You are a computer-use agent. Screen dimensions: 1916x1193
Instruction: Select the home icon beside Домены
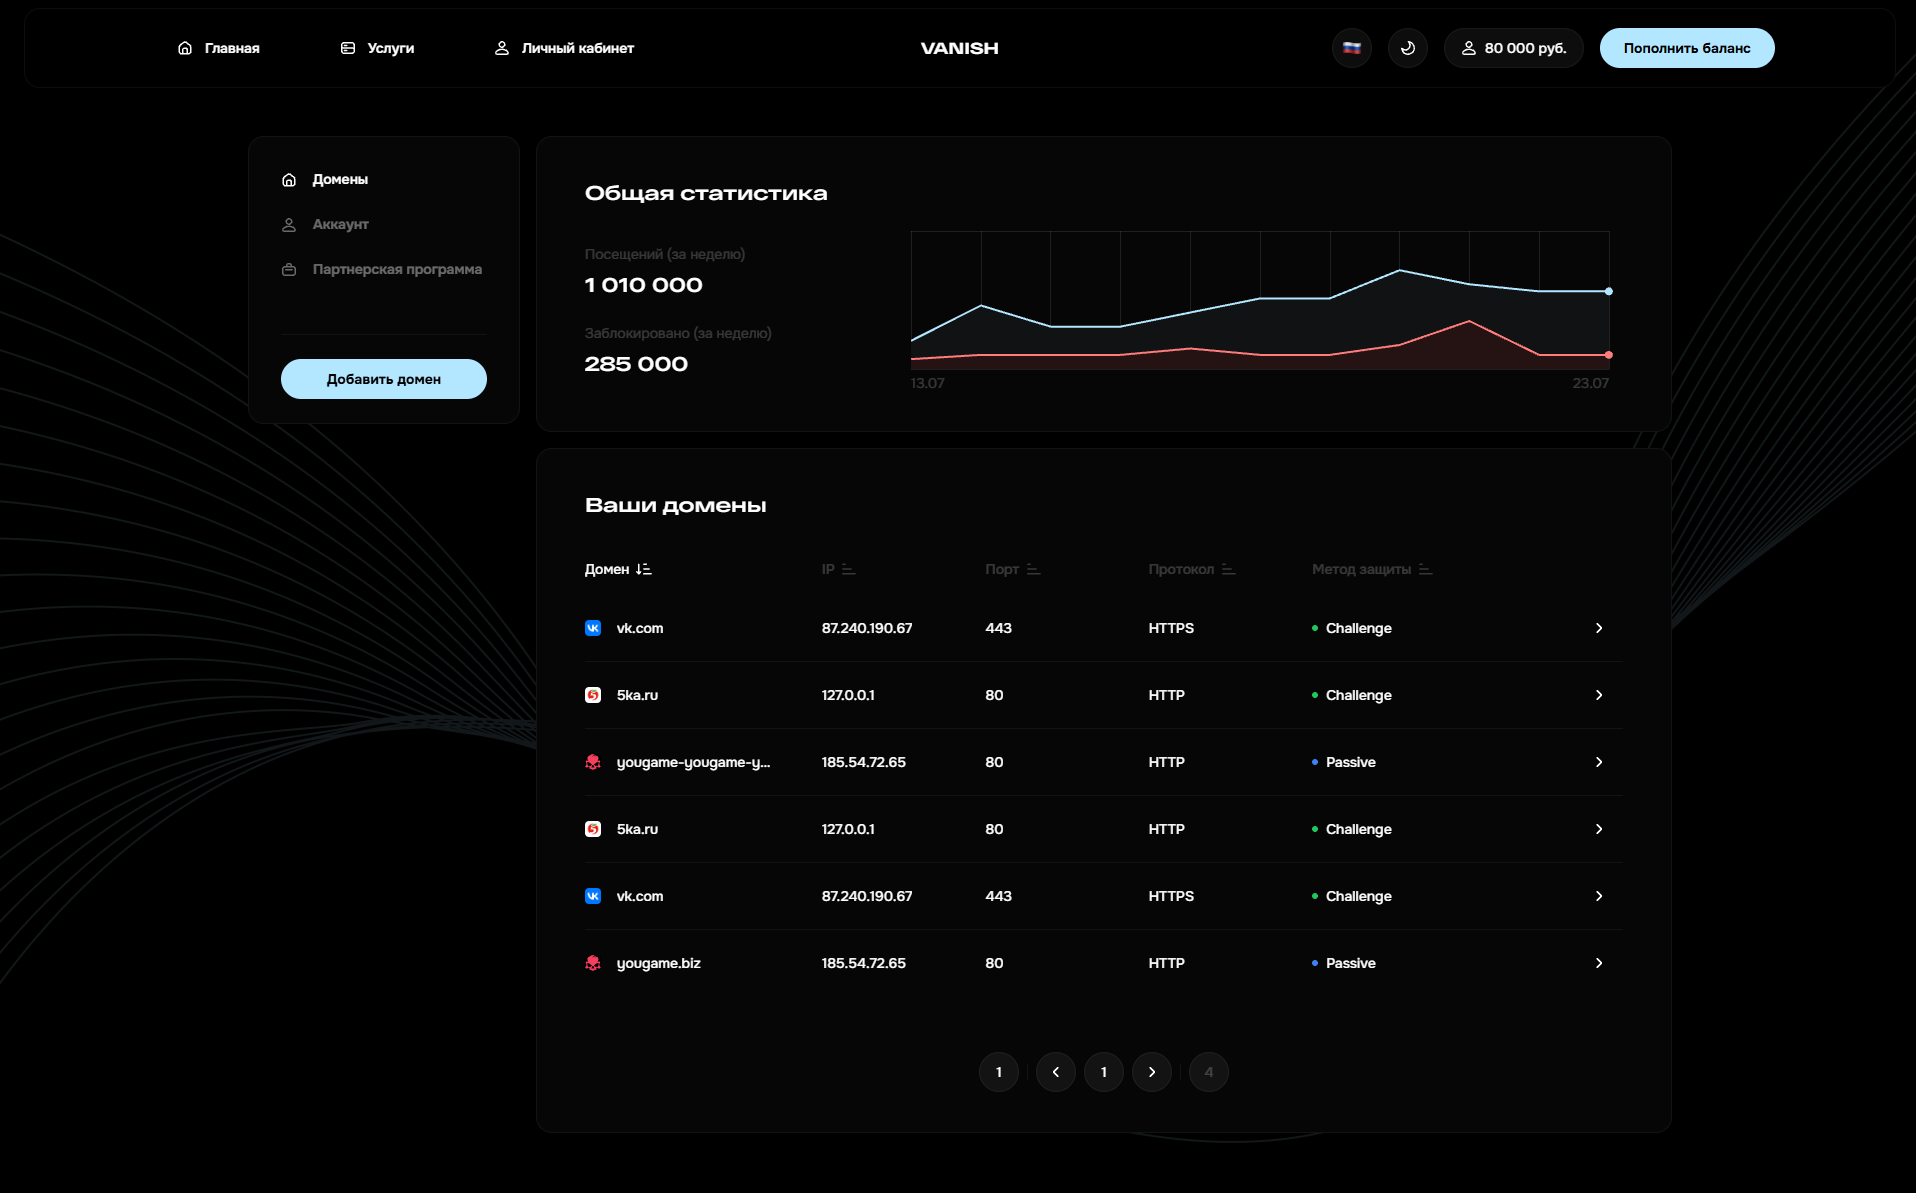[x=288, y=179]
